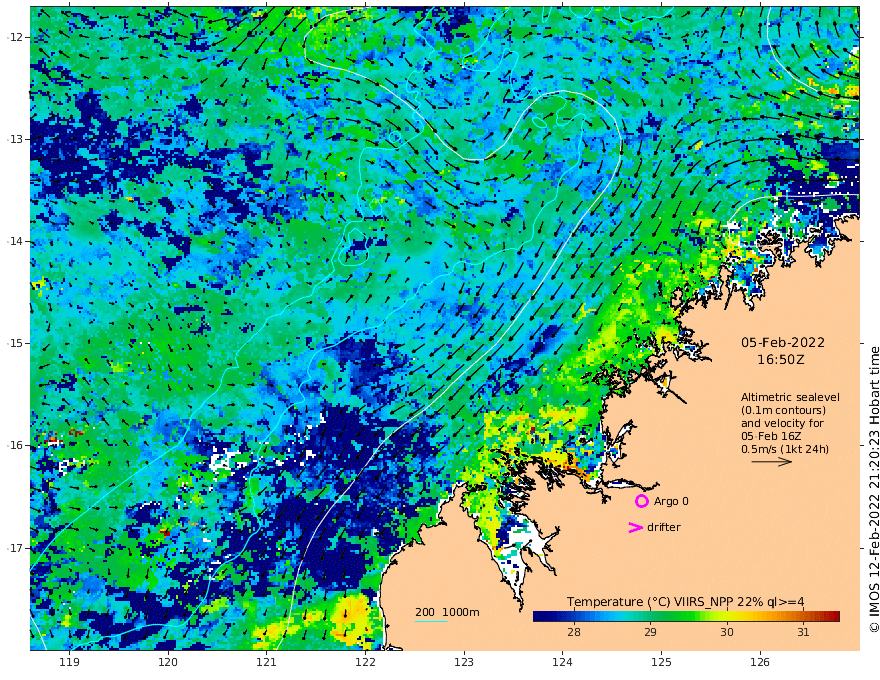Click latitude tick label -15
Screen dimensions: 880x680
(15, 343)
